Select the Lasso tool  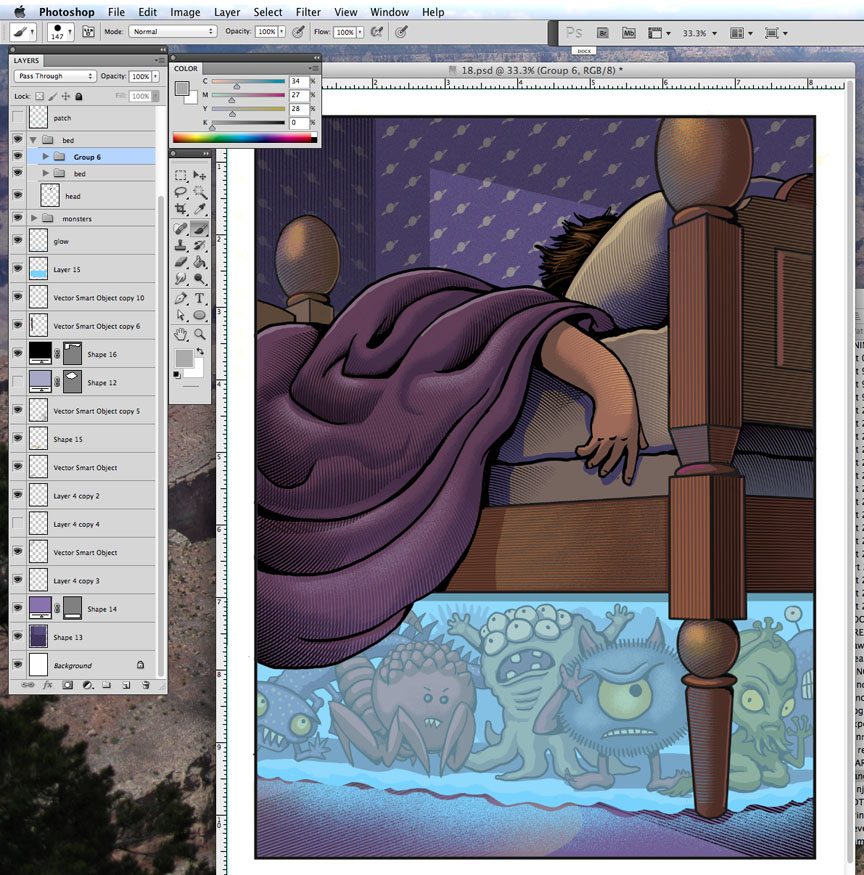click(x=181, y=193)
